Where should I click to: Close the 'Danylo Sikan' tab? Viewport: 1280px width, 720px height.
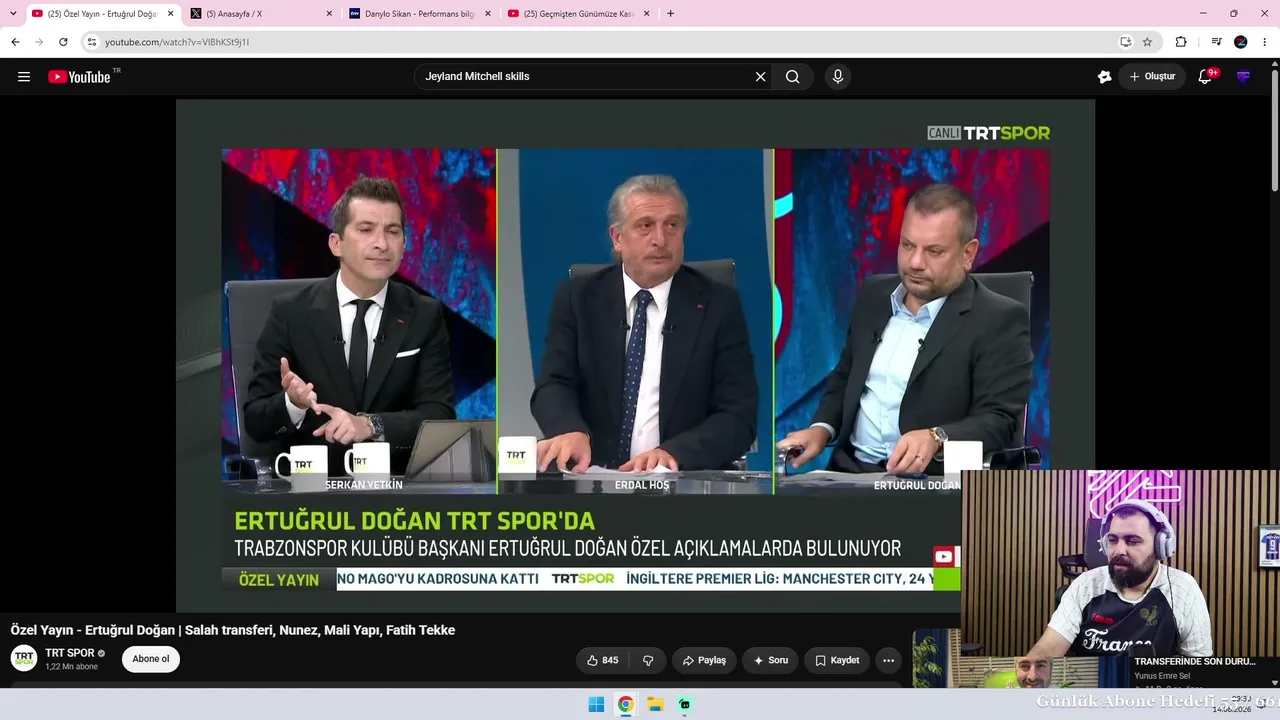tap(488, 14)
